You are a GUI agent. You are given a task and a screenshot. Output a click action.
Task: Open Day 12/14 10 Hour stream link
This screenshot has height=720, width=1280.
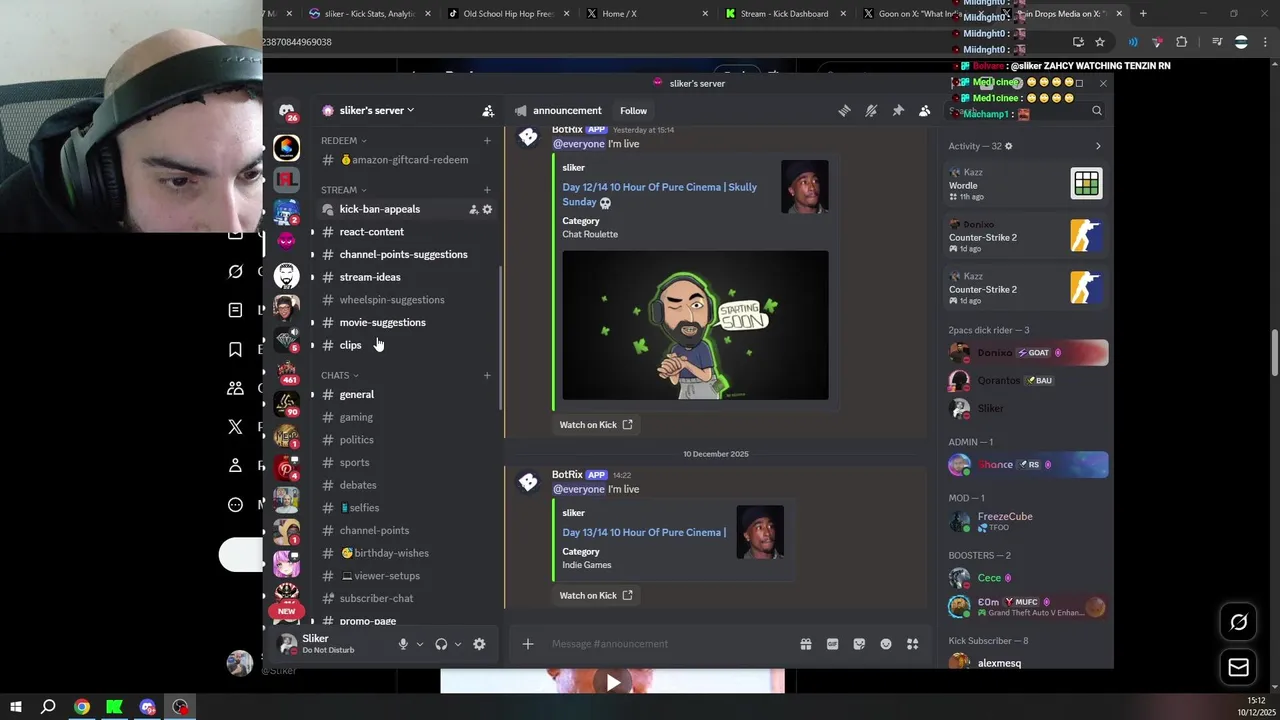(659, 194)
